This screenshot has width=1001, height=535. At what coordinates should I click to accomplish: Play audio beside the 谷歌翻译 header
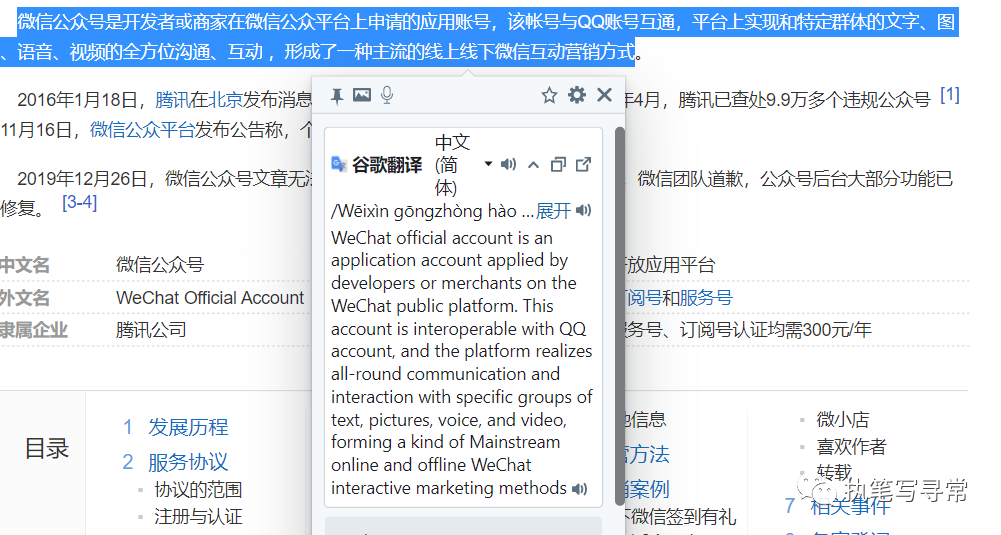pyautogui.click(x=508, y=165)
